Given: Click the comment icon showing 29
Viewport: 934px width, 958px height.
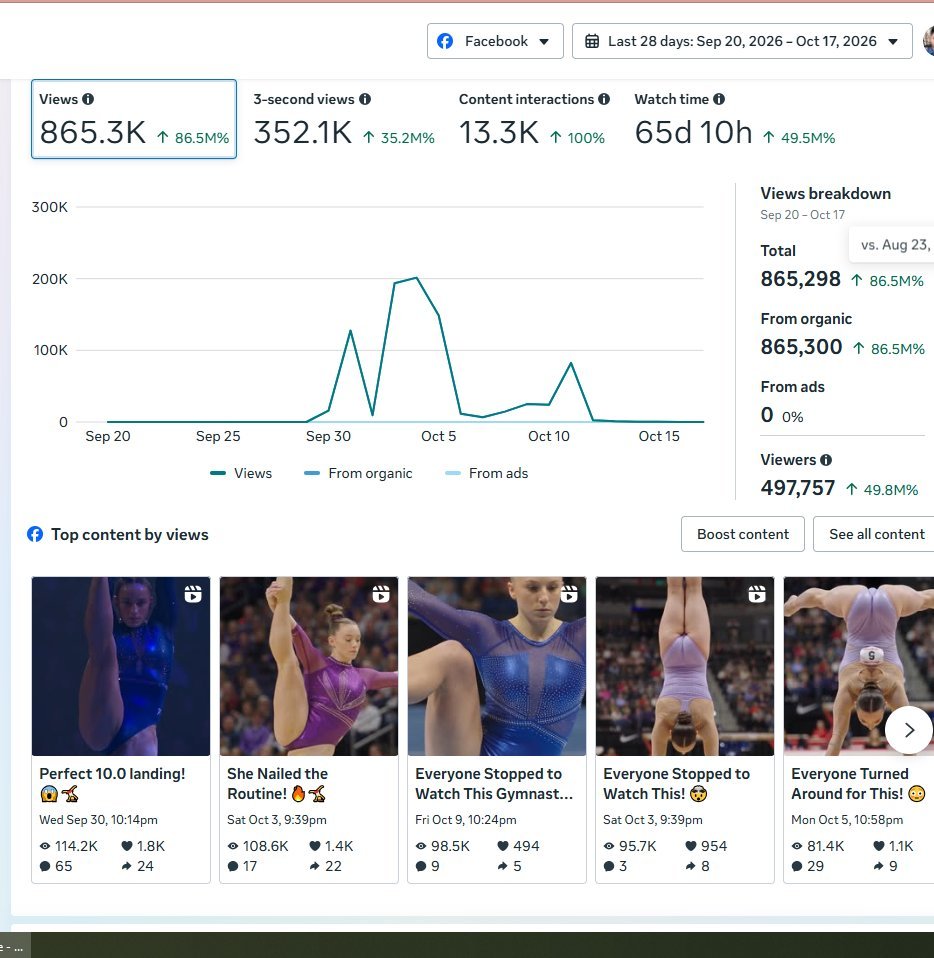Looking at the screenshot, I should (797, 866).
